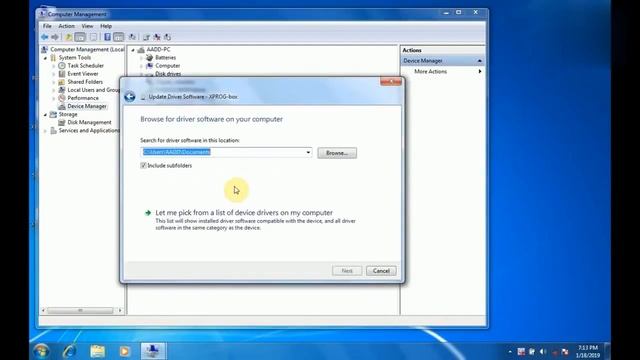Open the File menu

coord(47,26)
